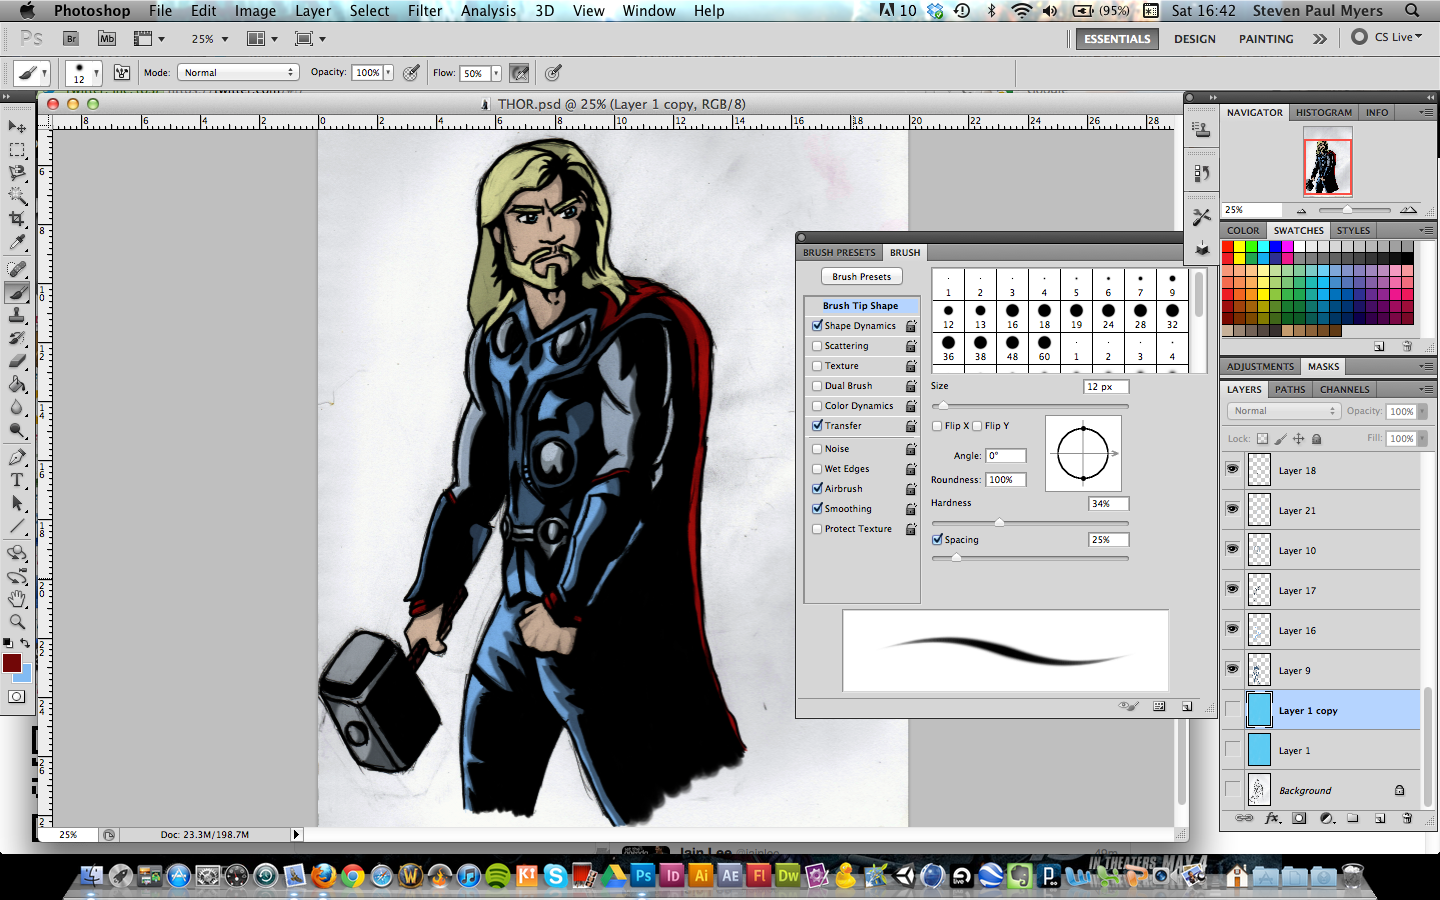This screenshot has width=1440, height=900.
Task: Toggle the Flip X checkbox
Action: click(937, 426)
